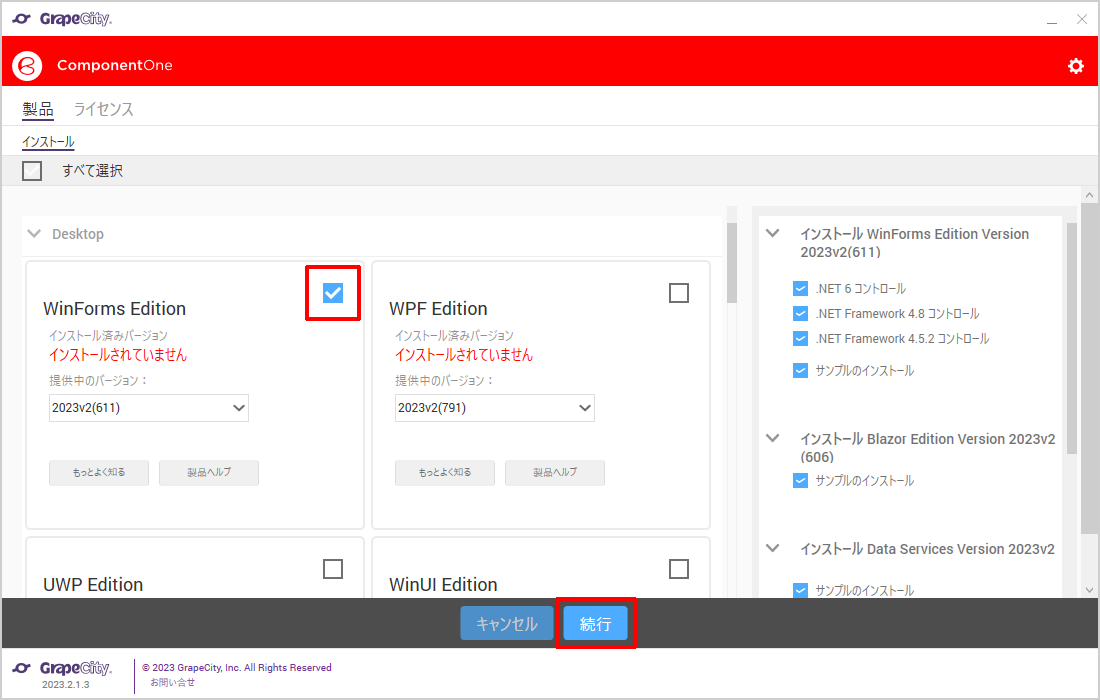The width and height of the screenshot is (1100, 700).
Task: Uncheck WinForms サンプルのインストール checkbox
Action: click(x=800, y=370)
